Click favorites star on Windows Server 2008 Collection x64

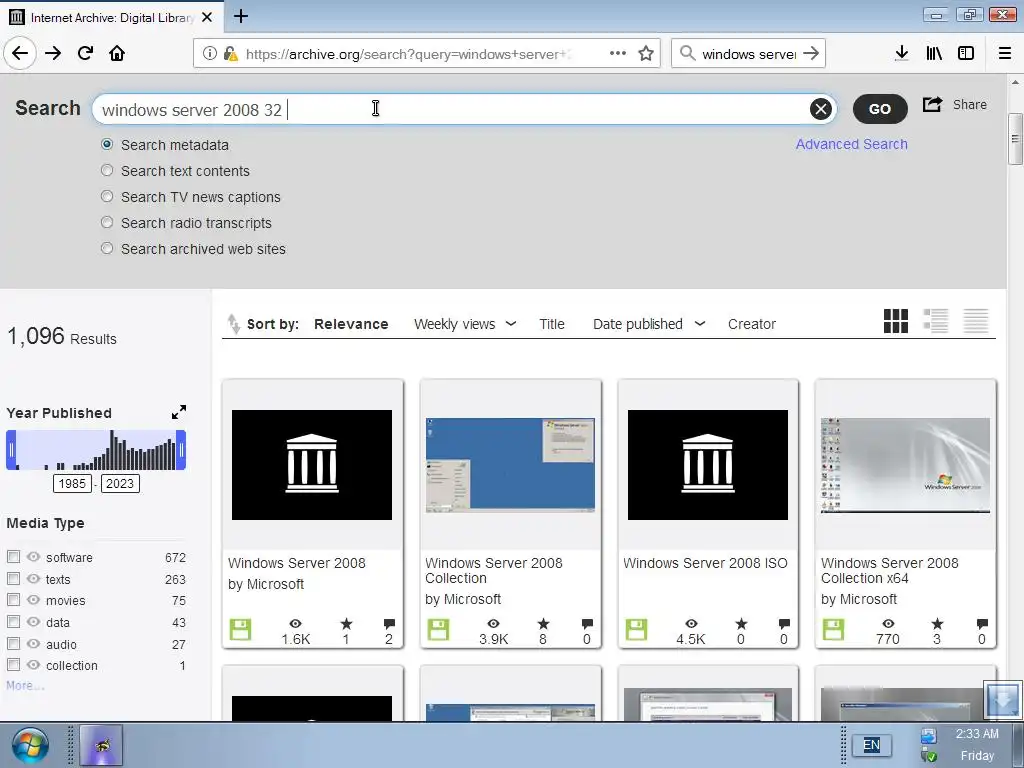pyautogui.click(x=937, y=624)
